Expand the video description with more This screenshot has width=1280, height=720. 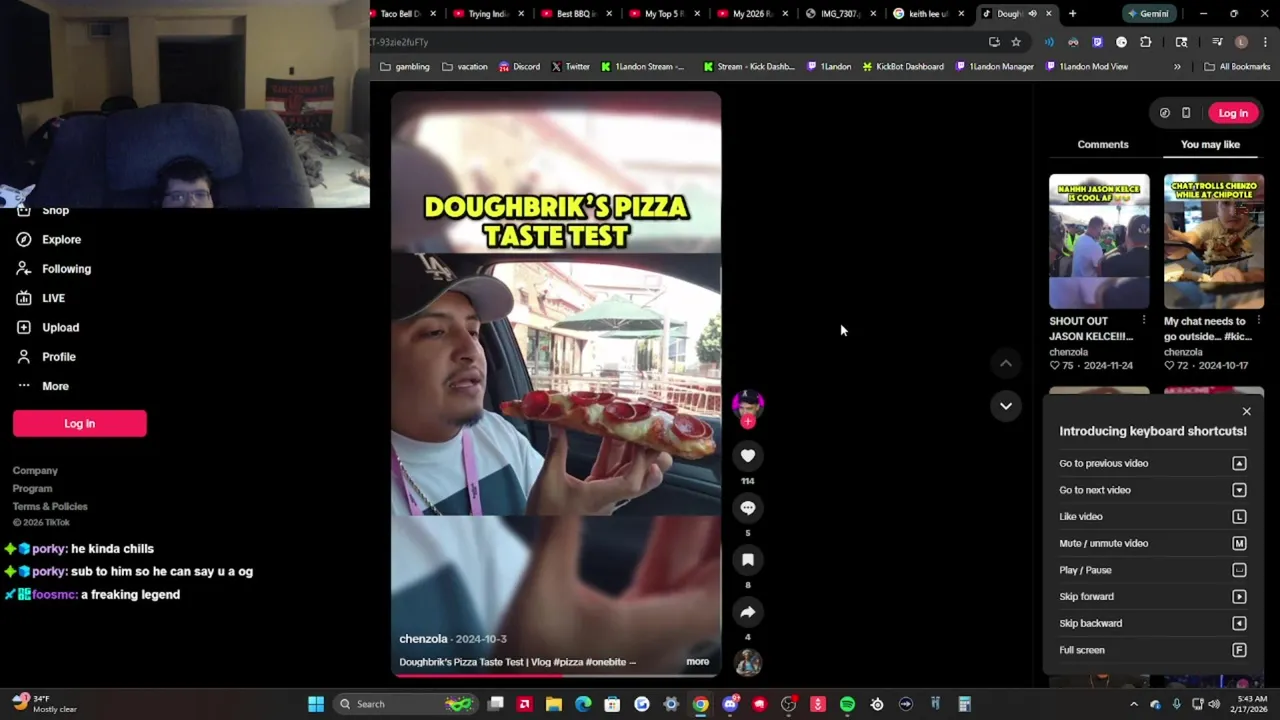697,662
